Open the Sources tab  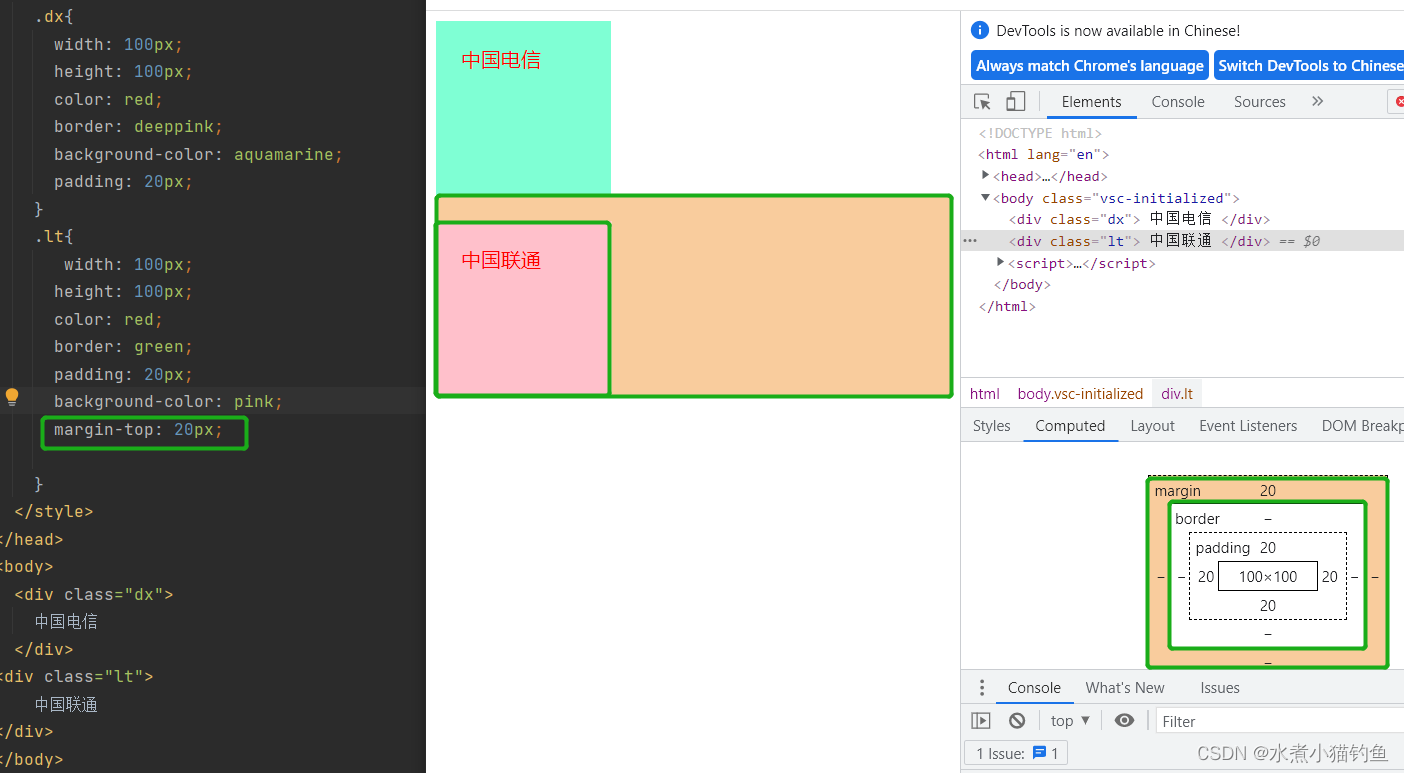point(1259,102)
